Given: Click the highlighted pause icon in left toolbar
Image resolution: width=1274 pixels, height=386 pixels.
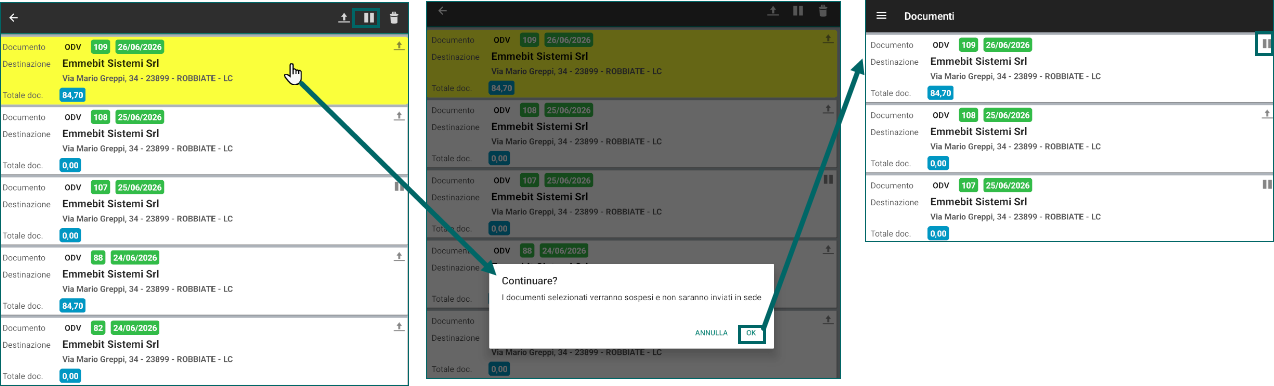Looking at the screenshot, I should (x=369, y=17).
